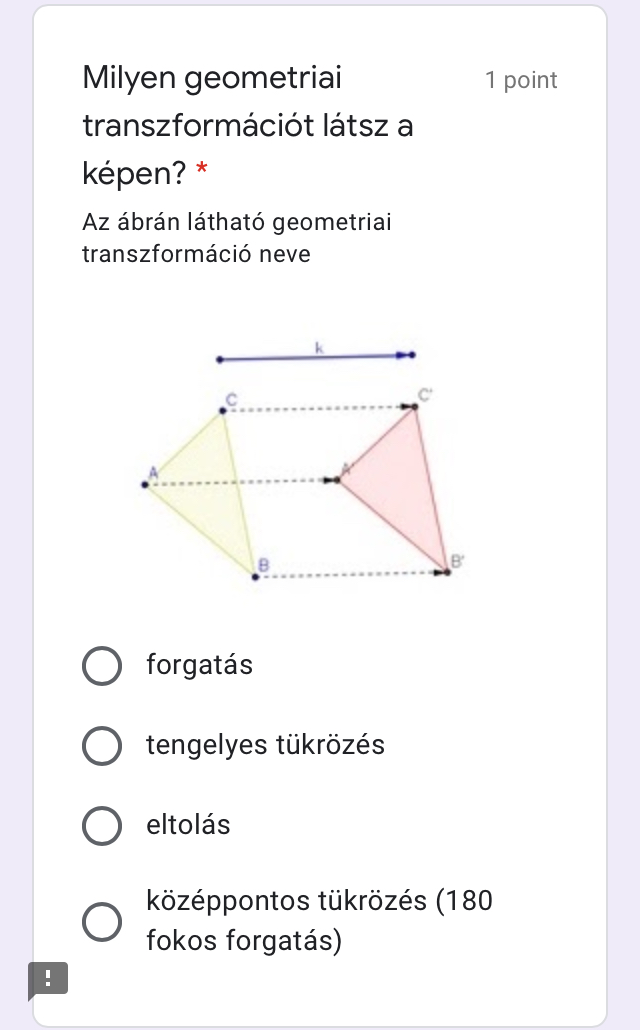Click the "1 point" score label

[521, 81]
